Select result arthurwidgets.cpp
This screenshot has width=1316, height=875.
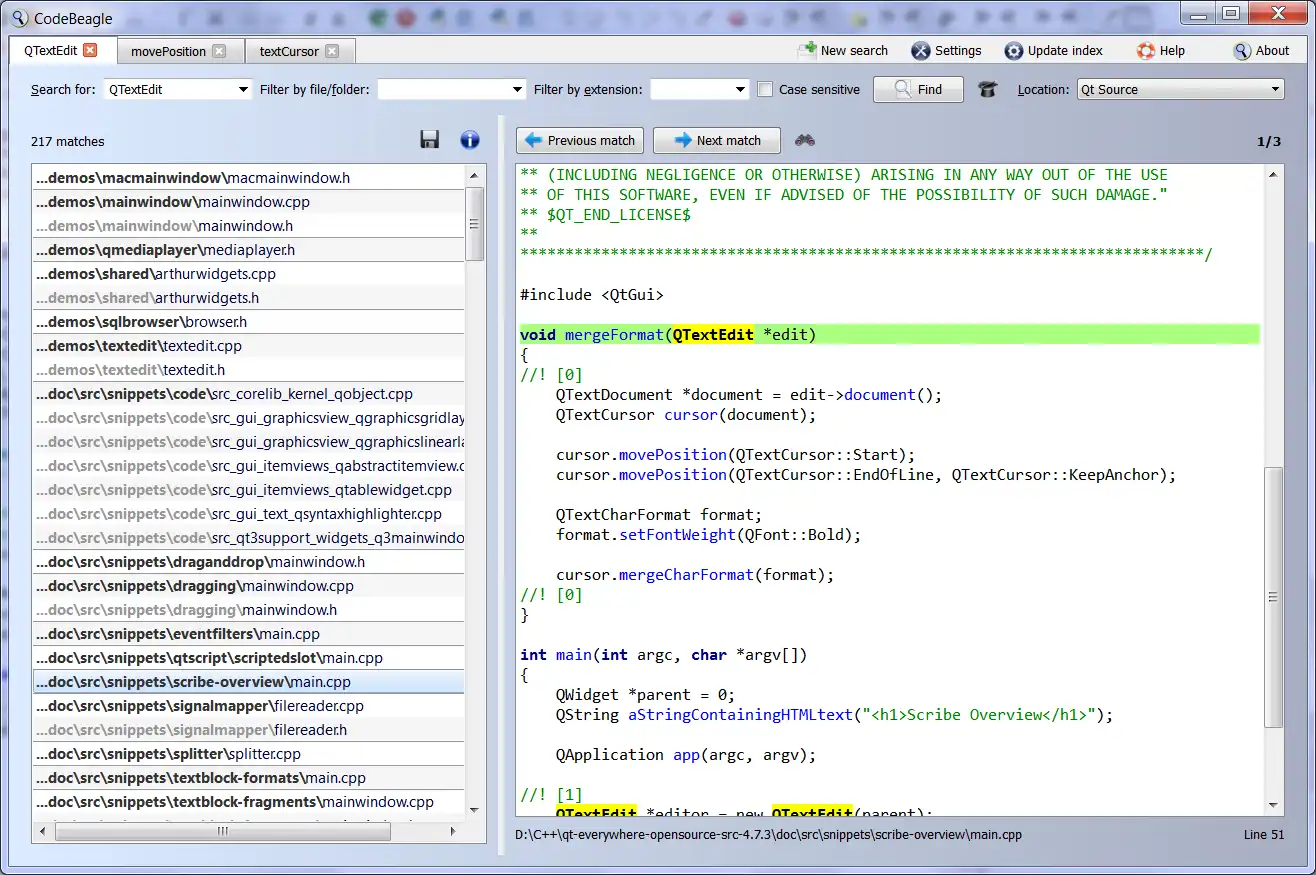[249, 274]
